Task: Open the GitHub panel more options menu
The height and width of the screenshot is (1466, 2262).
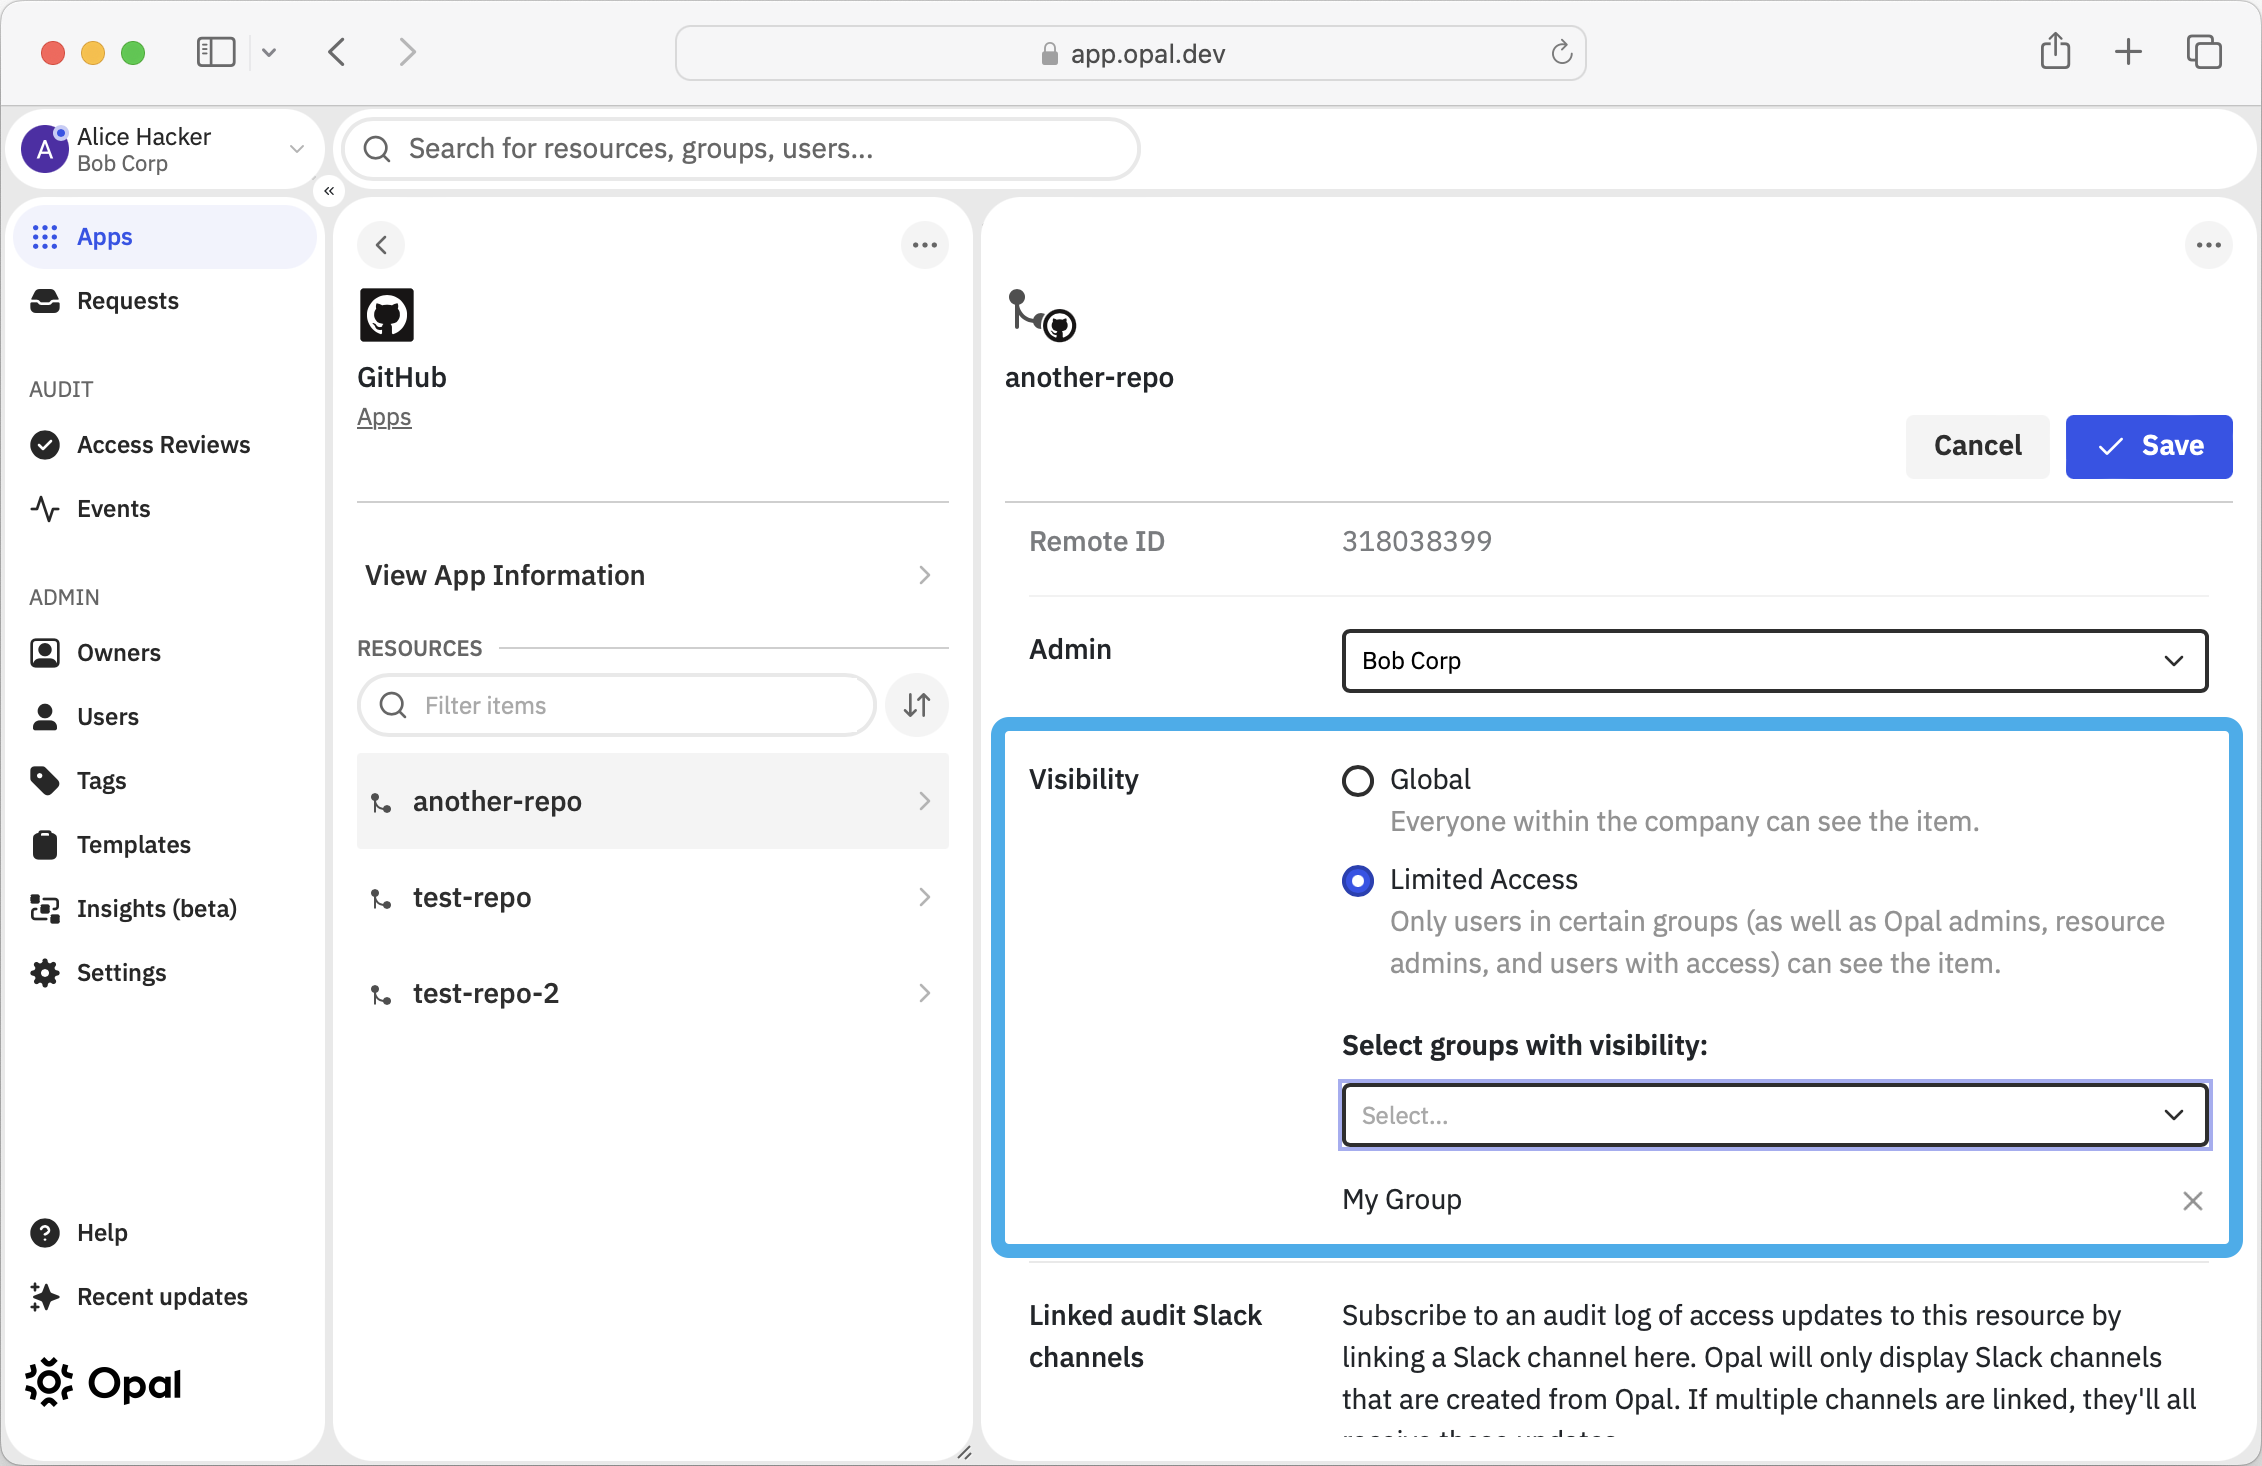Action: [x=925, y=245]
